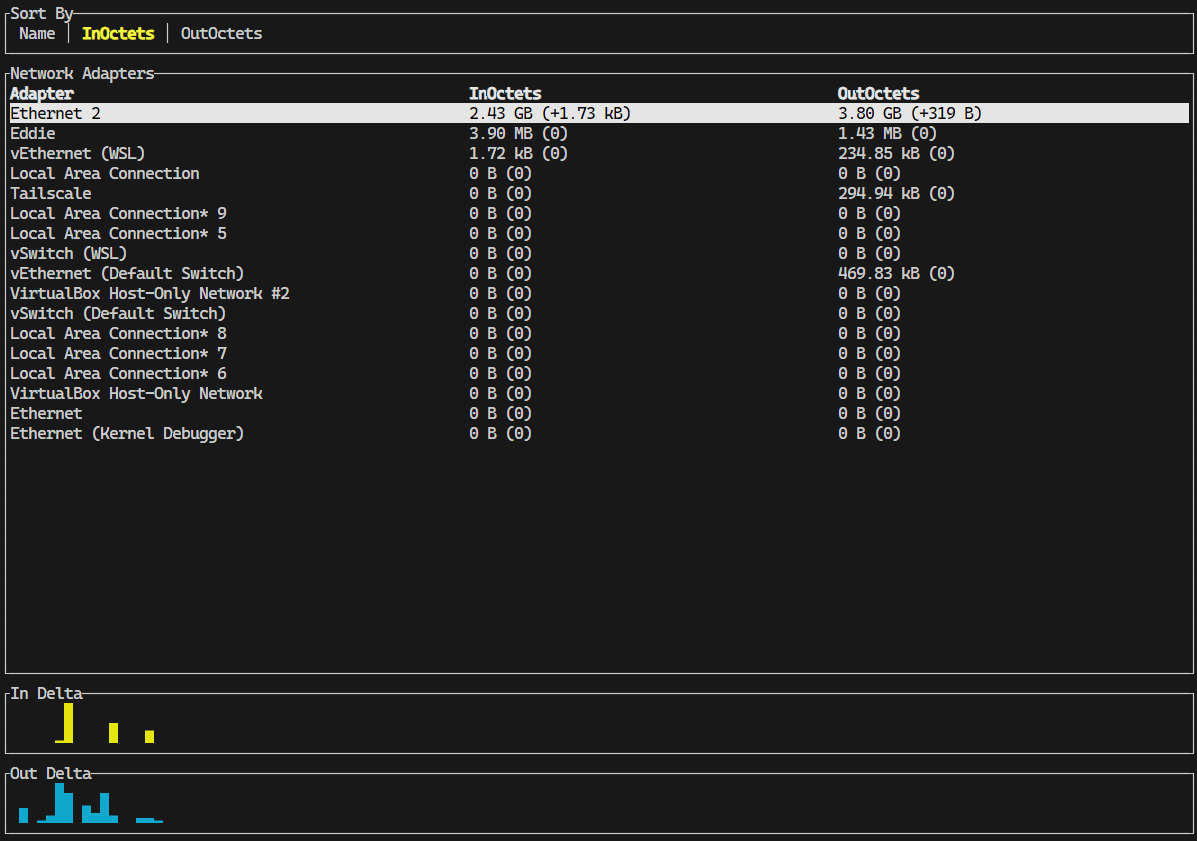Select the Local Area Connection adapter row

pyautogui.click(x=599, y=173)
